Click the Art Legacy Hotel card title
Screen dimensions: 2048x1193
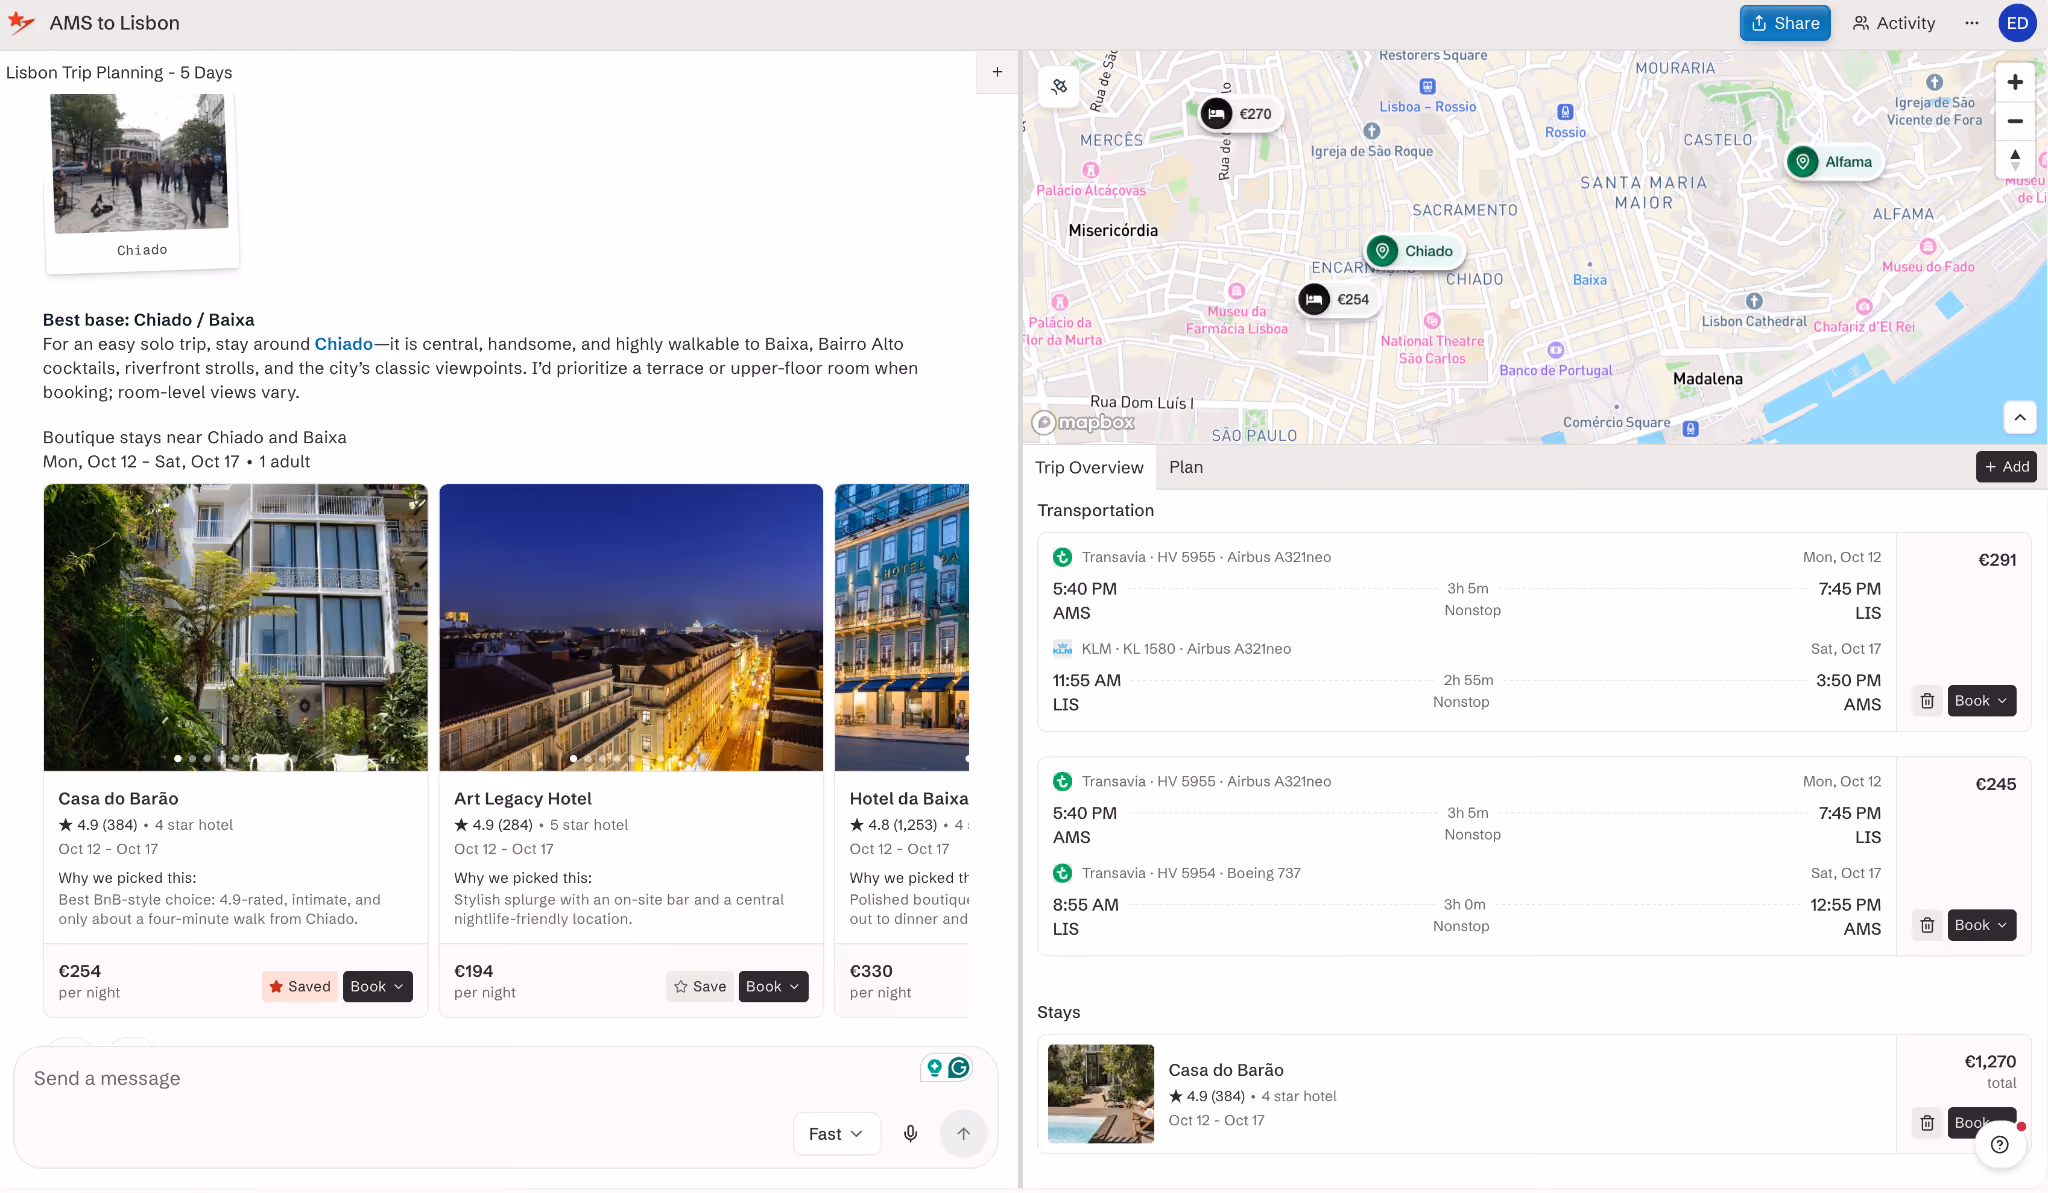click(x=523, y=799)
